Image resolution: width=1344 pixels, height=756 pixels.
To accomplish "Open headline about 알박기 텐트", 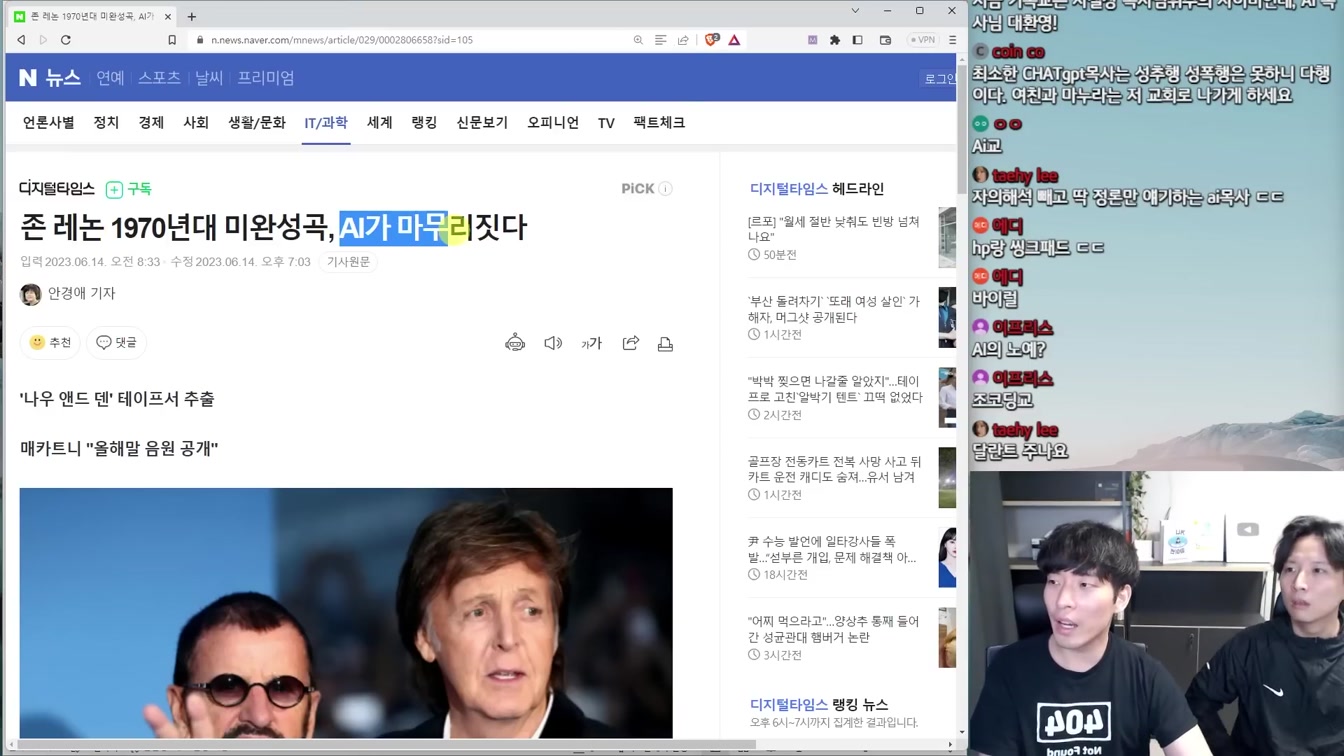I will click(x=835, y=389).
